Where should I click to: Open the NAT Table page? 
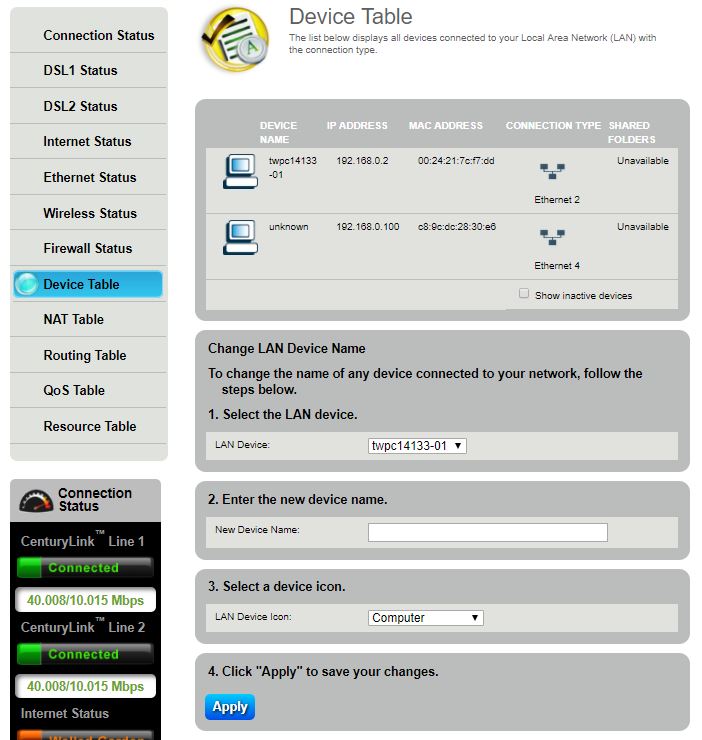(x=73, y=320)
